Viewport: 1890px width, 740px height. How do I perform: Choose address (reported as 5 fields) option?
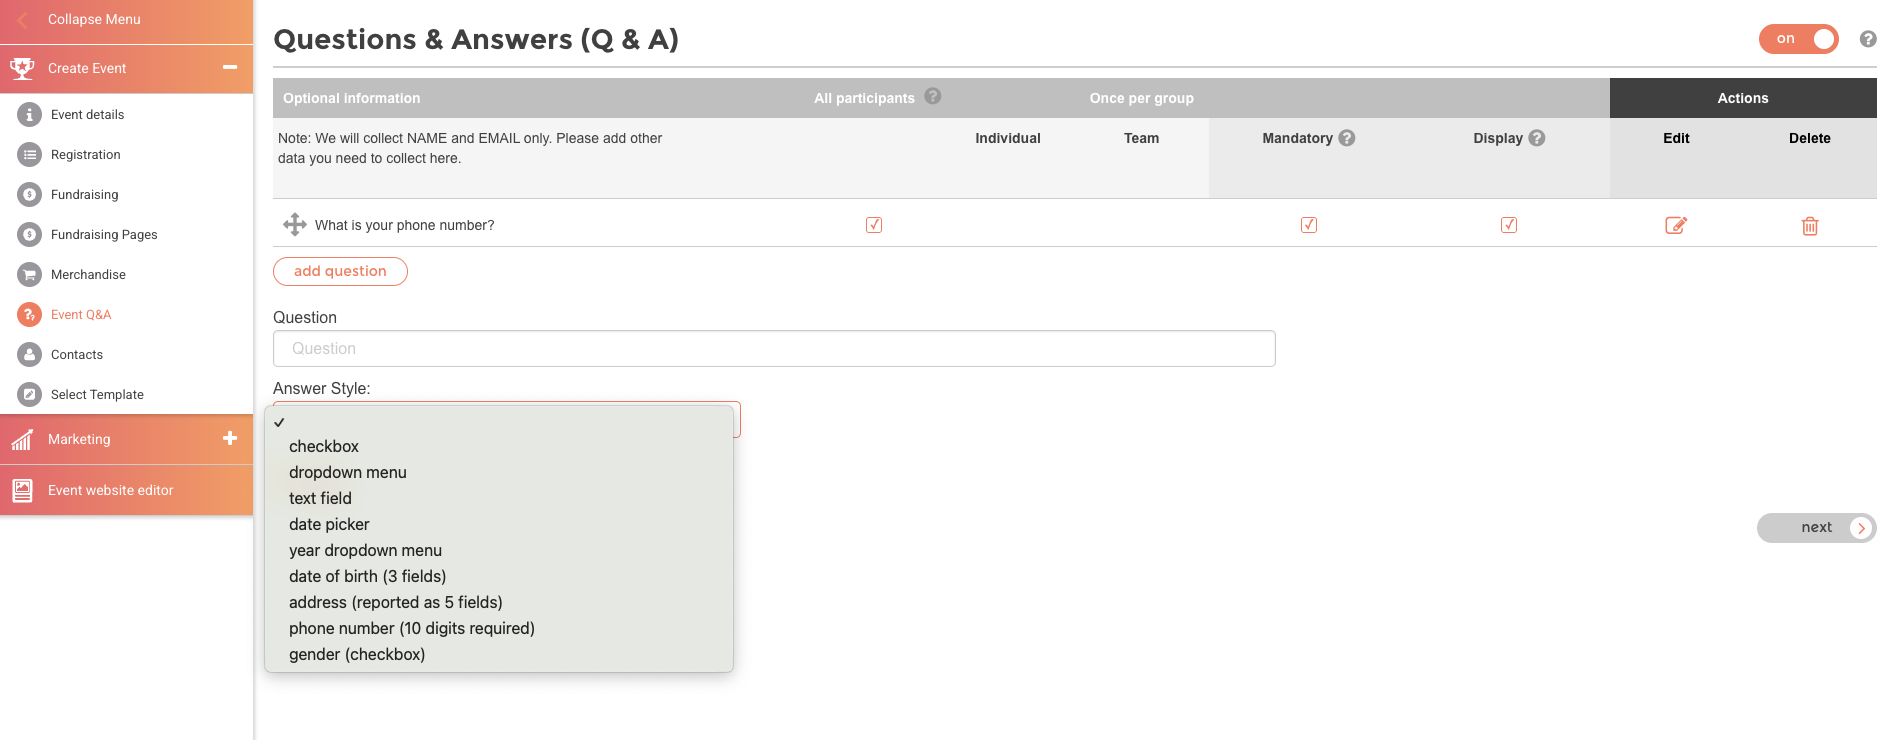point(499,602)
